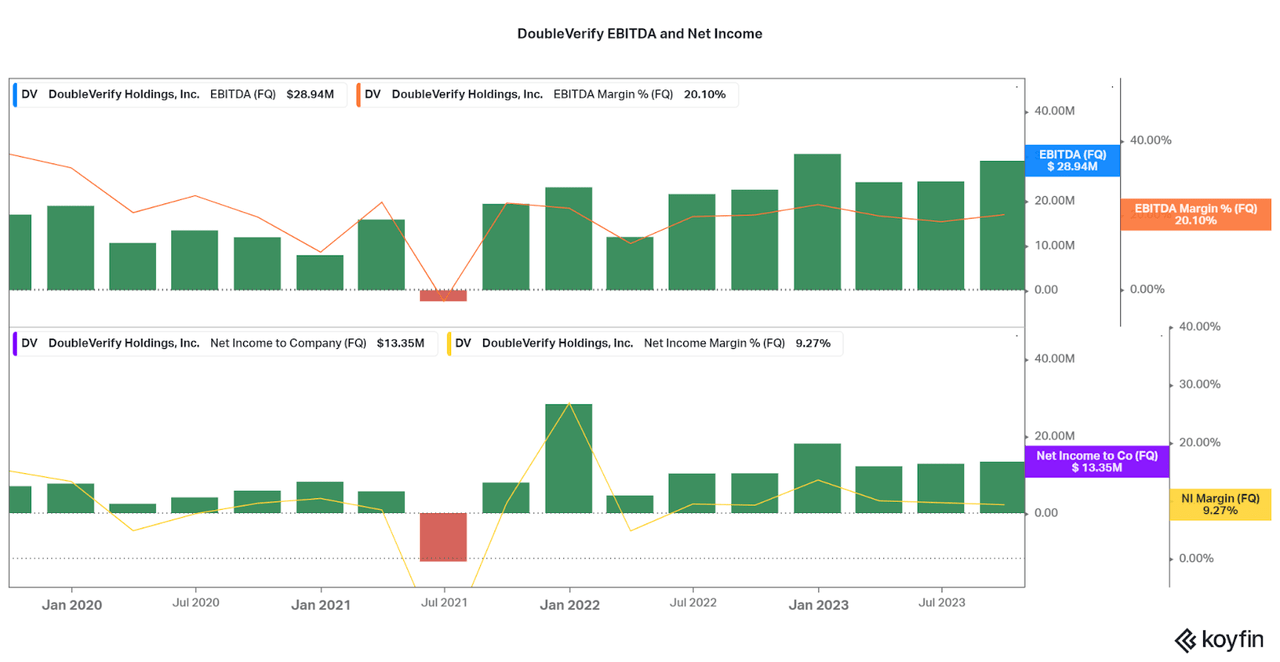Click the 40.00M label on the EBITDA axis

[x=1054, y=111]
